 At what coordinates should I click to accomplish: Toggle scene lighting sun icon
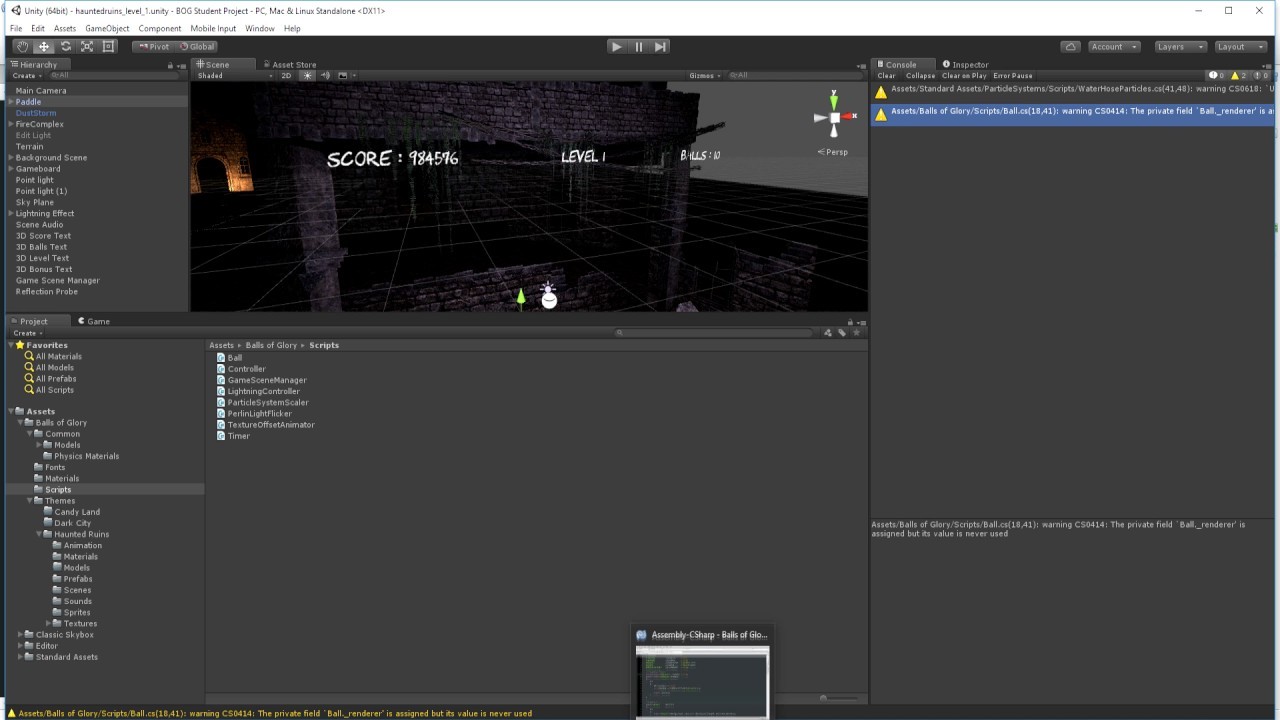308,75
